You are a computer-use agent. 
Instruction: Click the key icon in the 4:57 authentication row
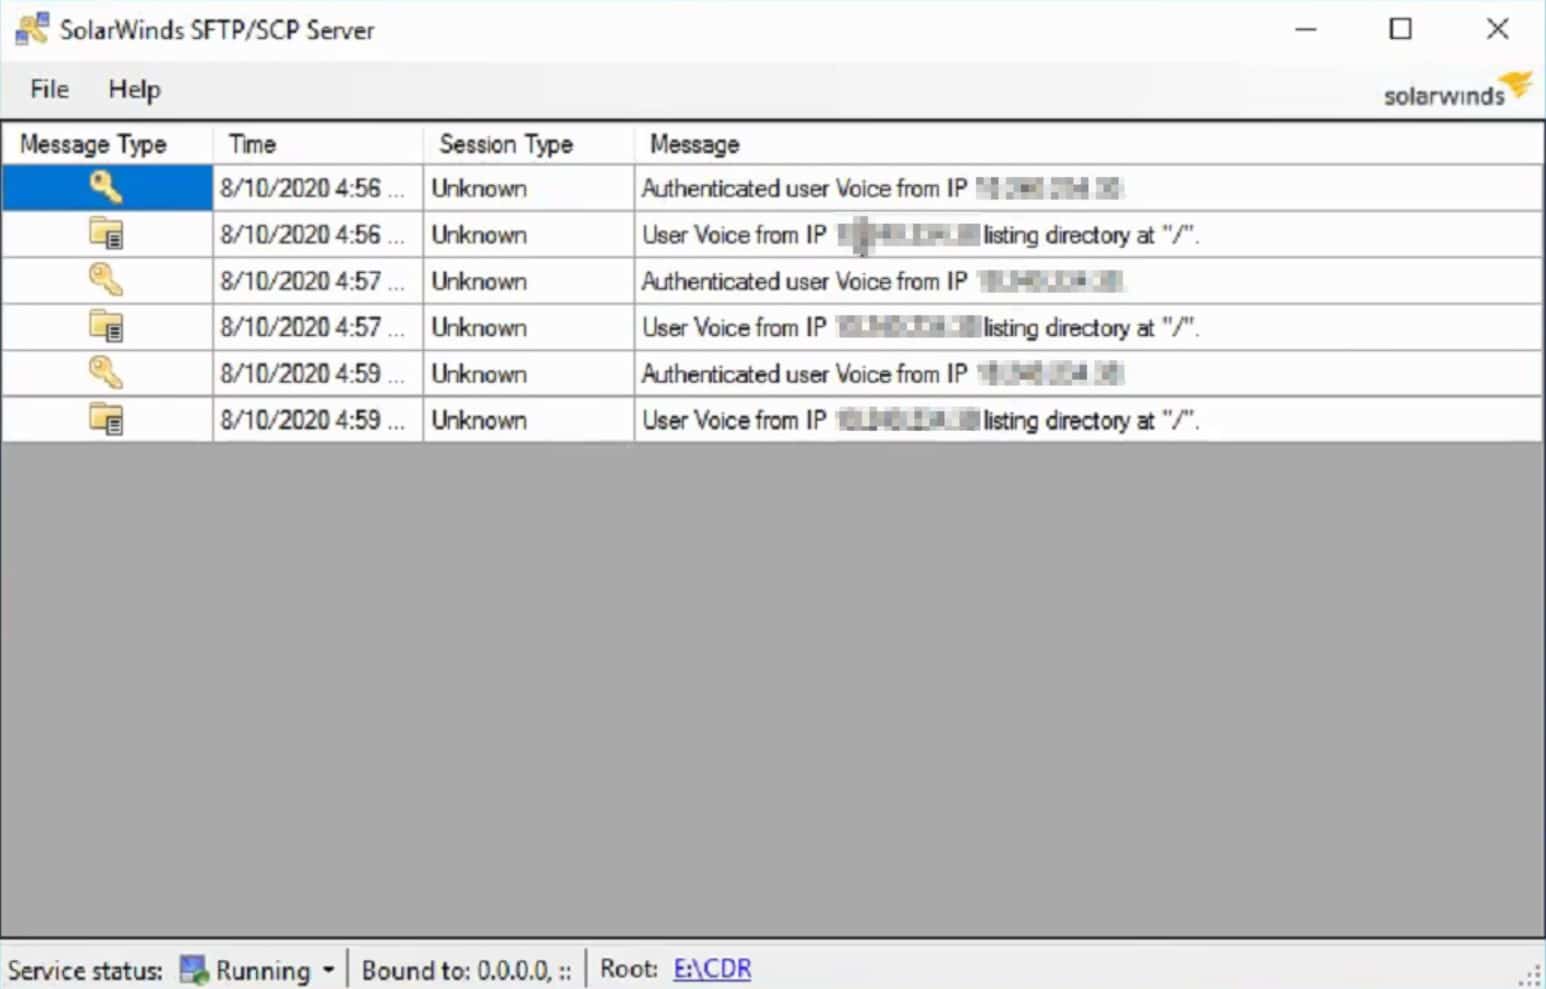click(x=105, y=280)
